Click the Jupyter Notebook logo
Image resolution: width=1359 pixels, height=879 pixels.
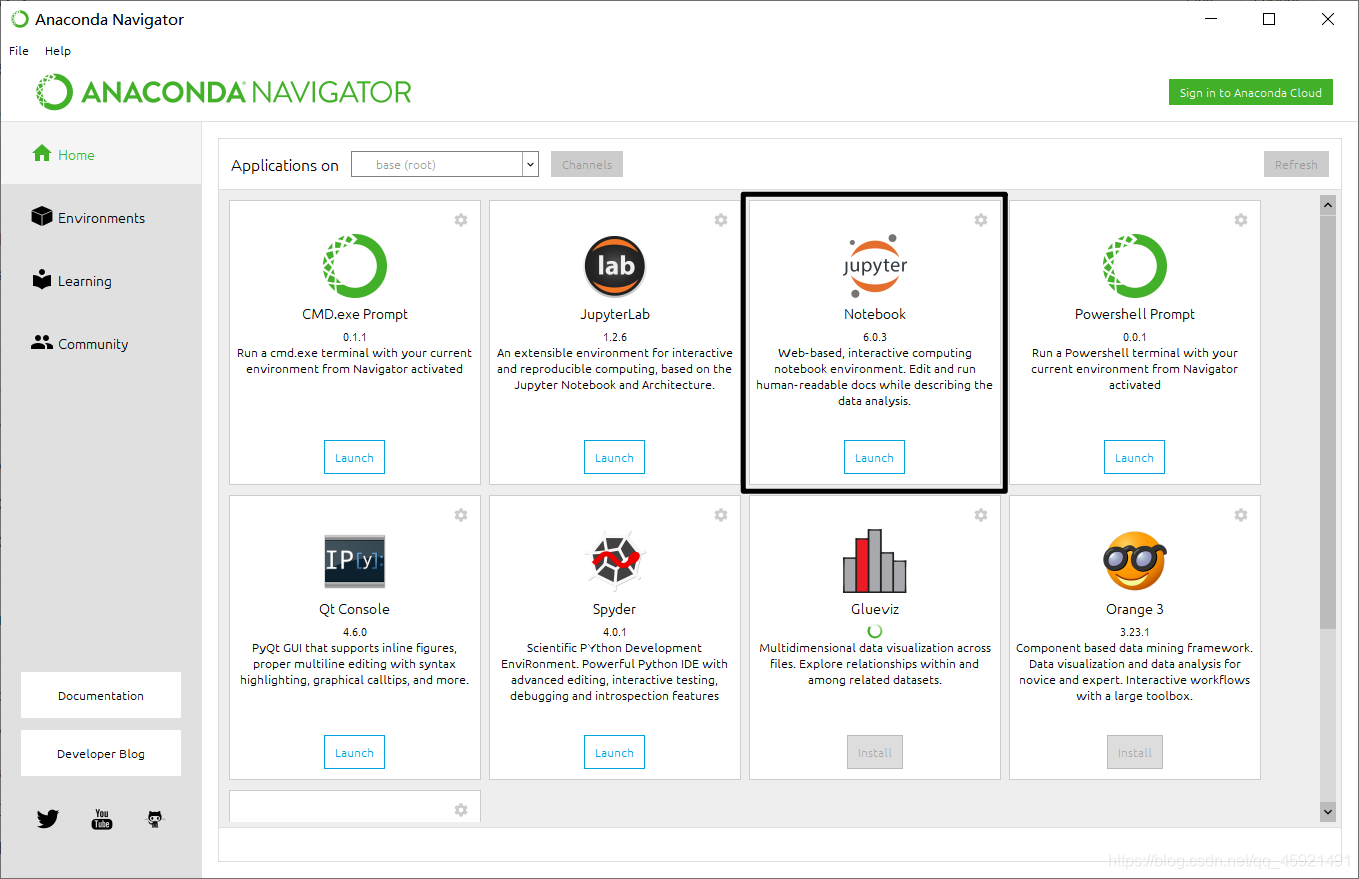tap(875, 266)
